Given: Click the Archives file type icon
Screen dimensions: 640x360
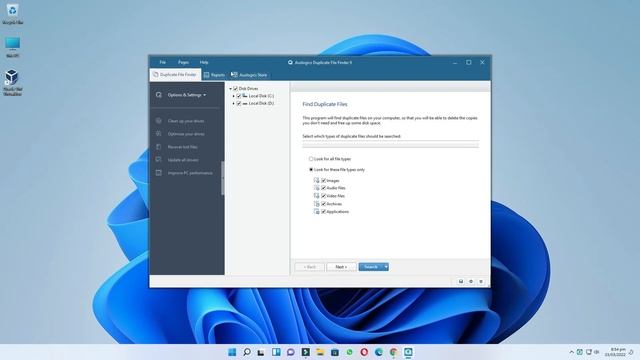Looking at the screenshot, I should coord(316,204).
